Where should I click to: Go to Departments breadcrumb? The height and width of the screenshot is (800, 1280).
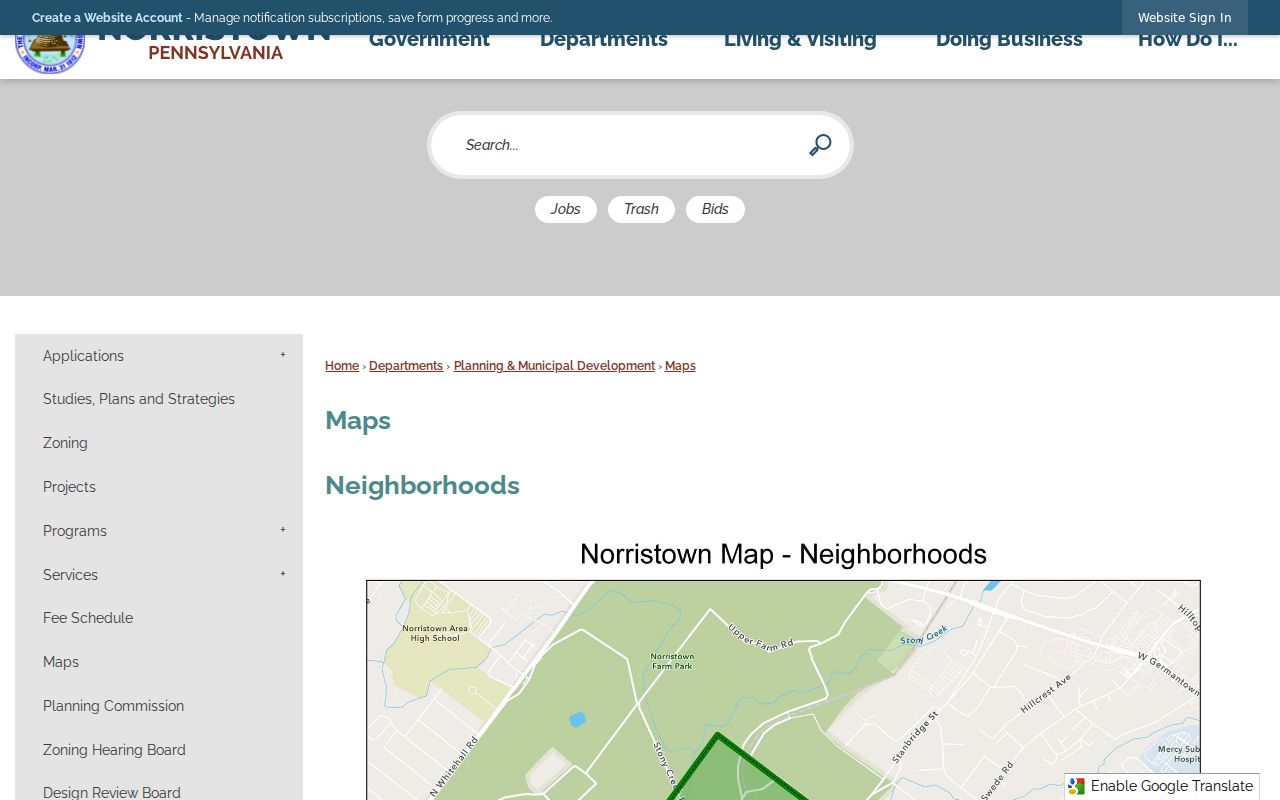[406, 366]
